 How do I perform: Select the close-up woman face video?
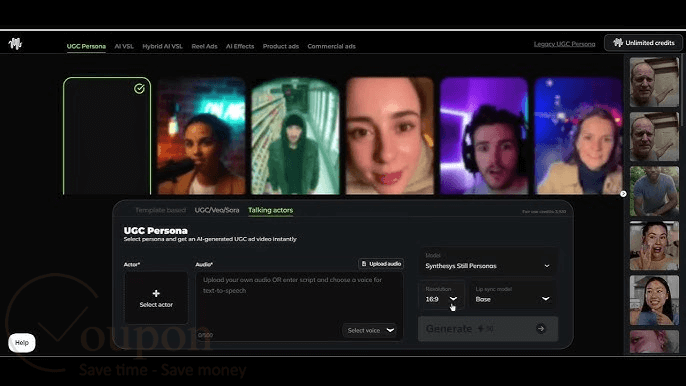pyautogui.click(x=390, y=136)
